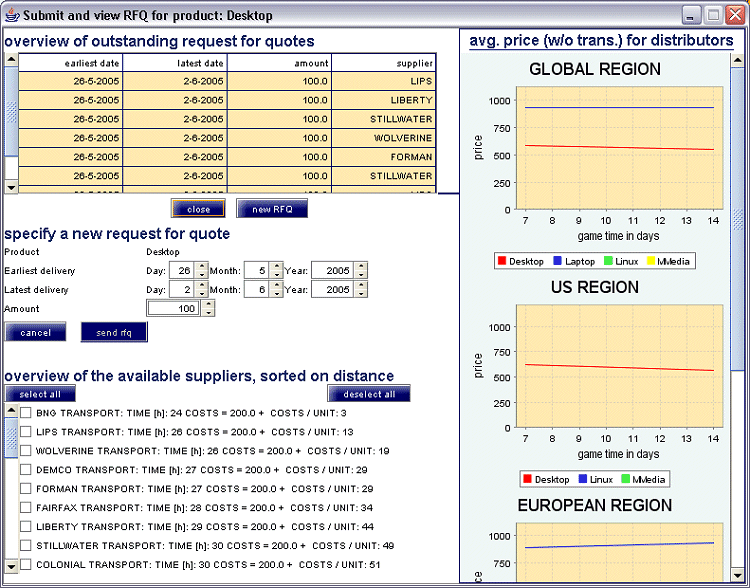Select the WOLVERINE transport checkbox
Screen dimensions: 750x588
(26, 451)
